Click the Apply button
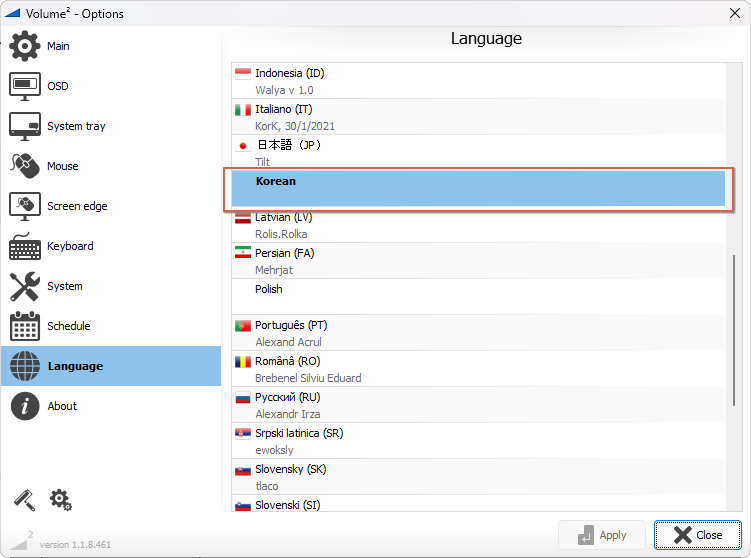 [x=602, y=535]
